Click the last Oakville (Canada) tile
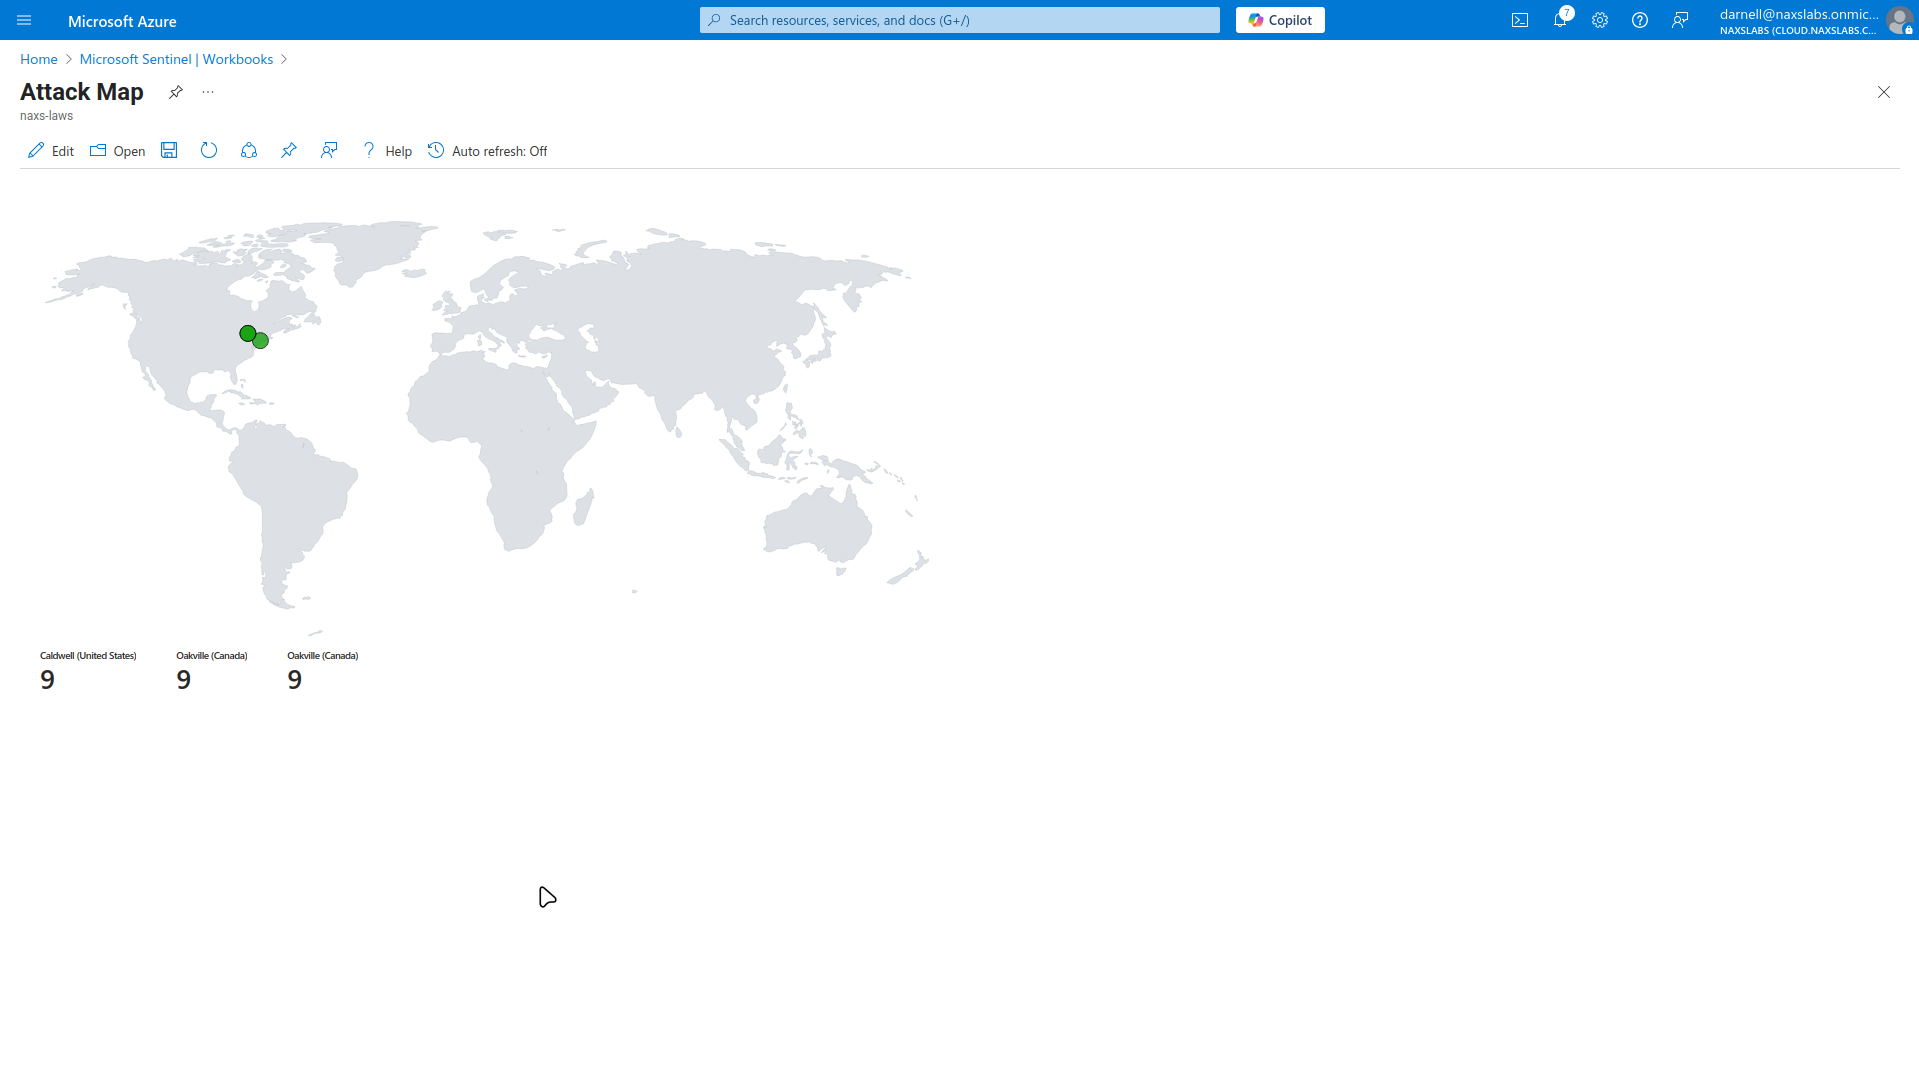Image resolution: width=1919 pixels, height=1072 pixels. (x=323, y=671)
